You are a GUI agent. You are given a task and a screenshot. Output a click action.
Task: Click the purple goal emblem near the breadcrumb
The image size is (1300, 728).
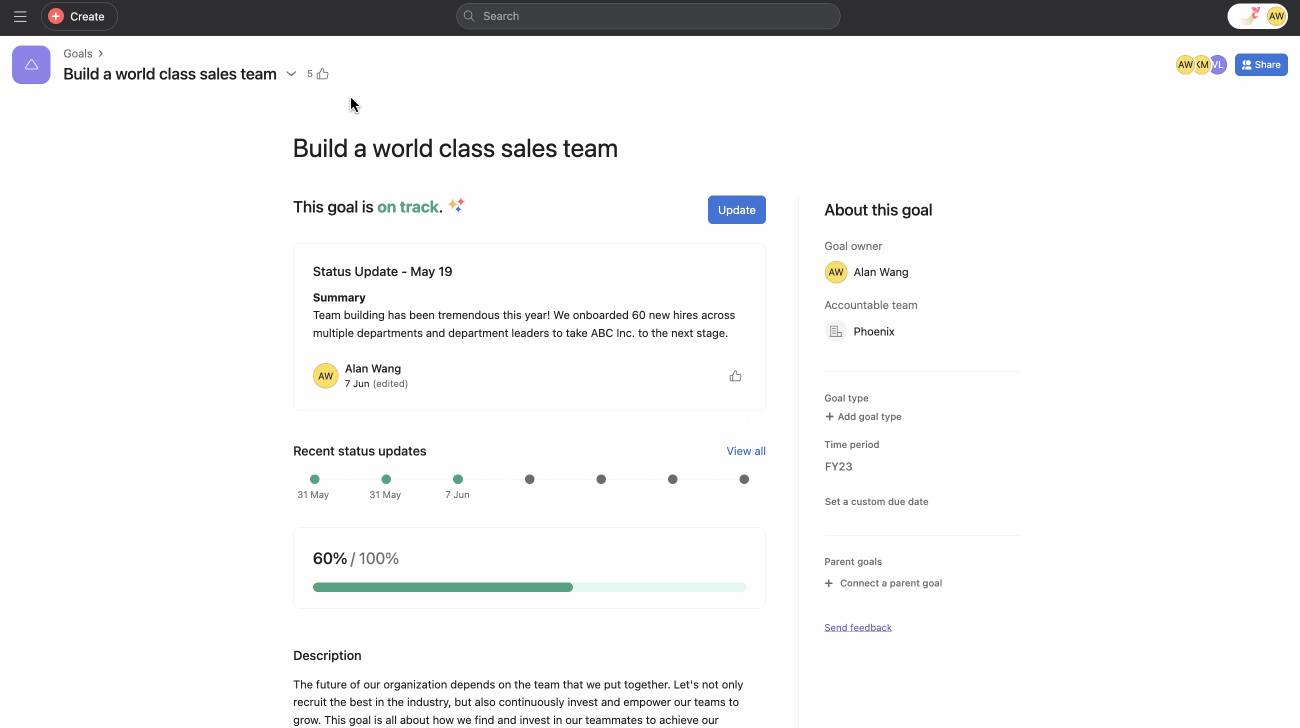pyautogui.click(x=31, y=64)
